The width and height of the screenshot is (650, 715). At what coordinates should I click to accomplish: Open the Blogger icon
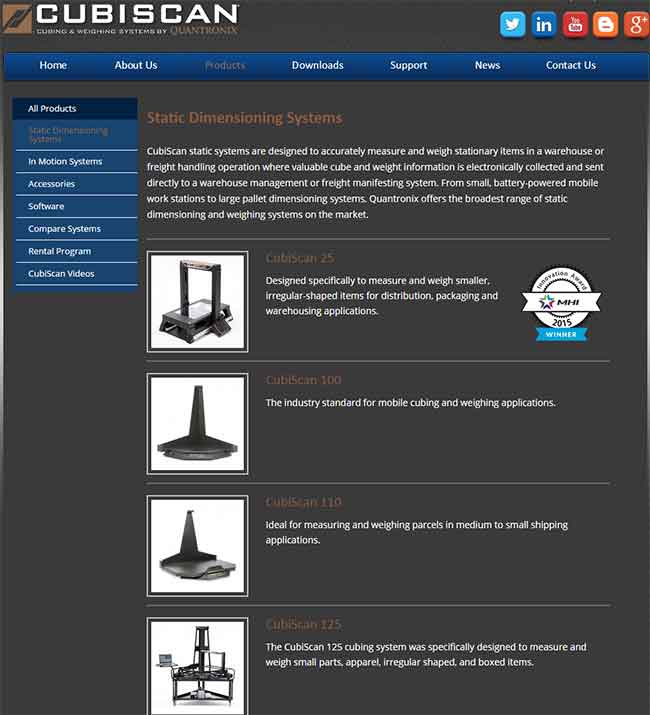(x=606, y=24)
